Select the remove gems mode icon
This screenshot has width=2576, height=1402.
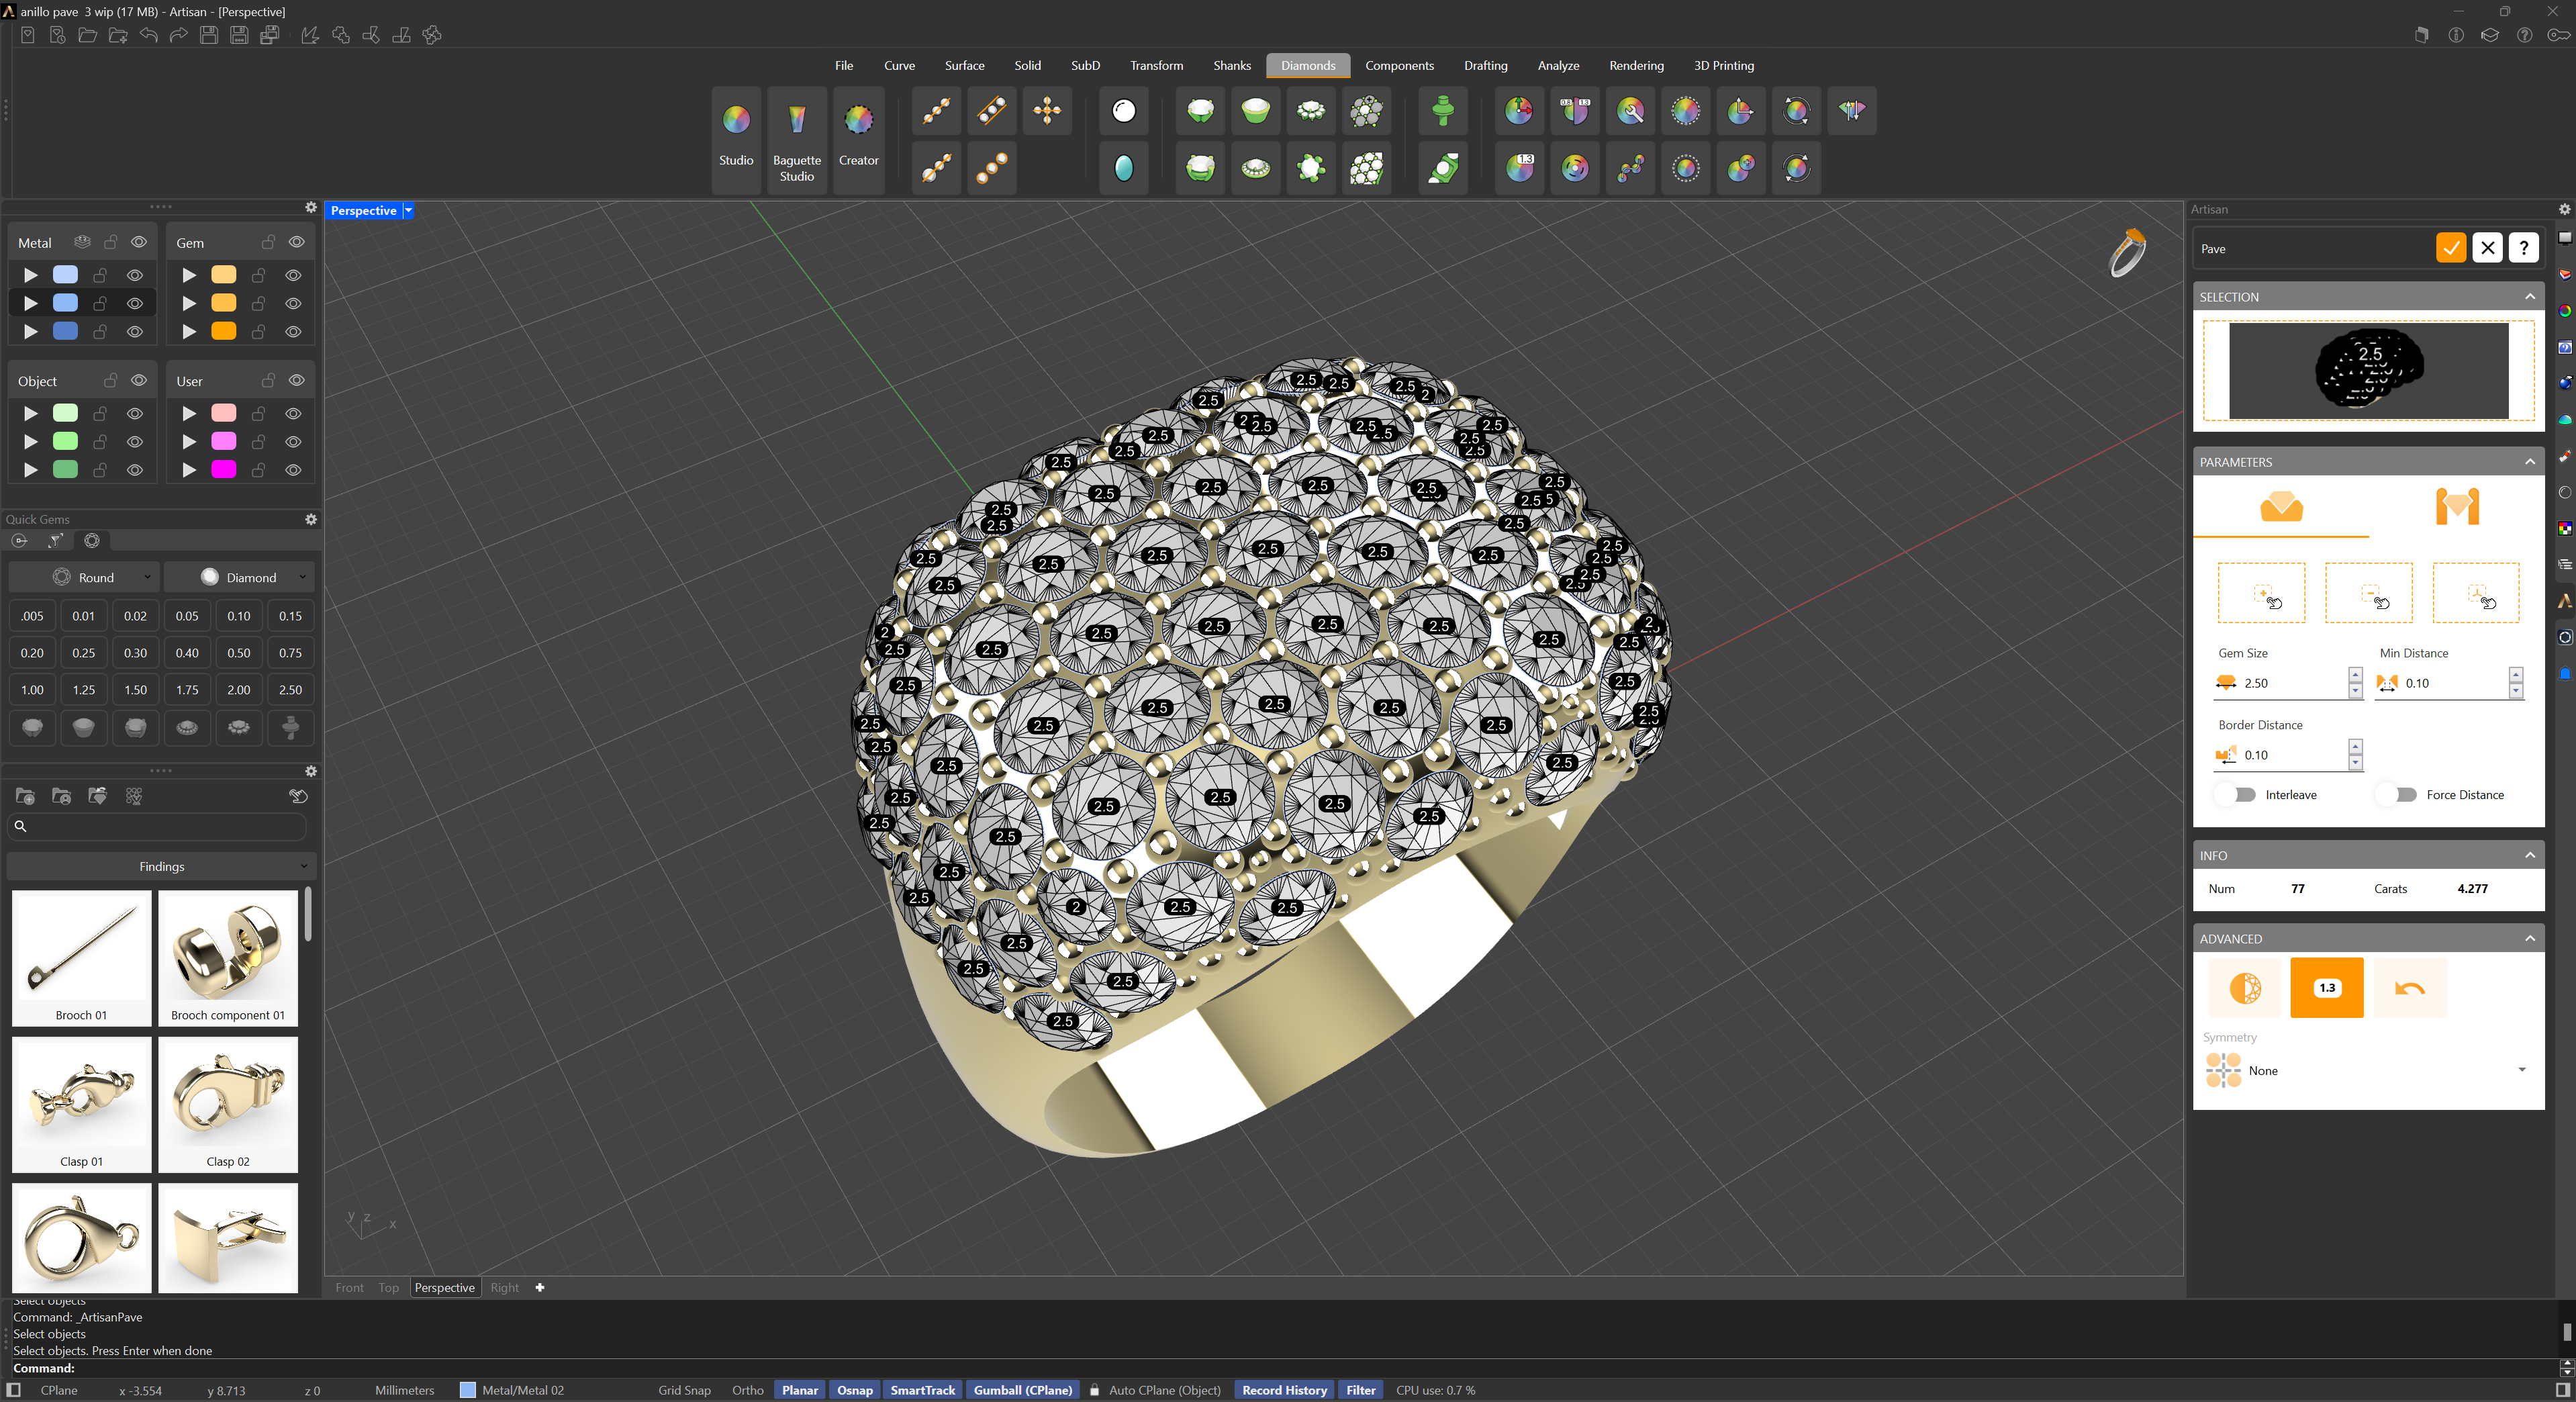pyautogui.click(x=2369, y=593)
